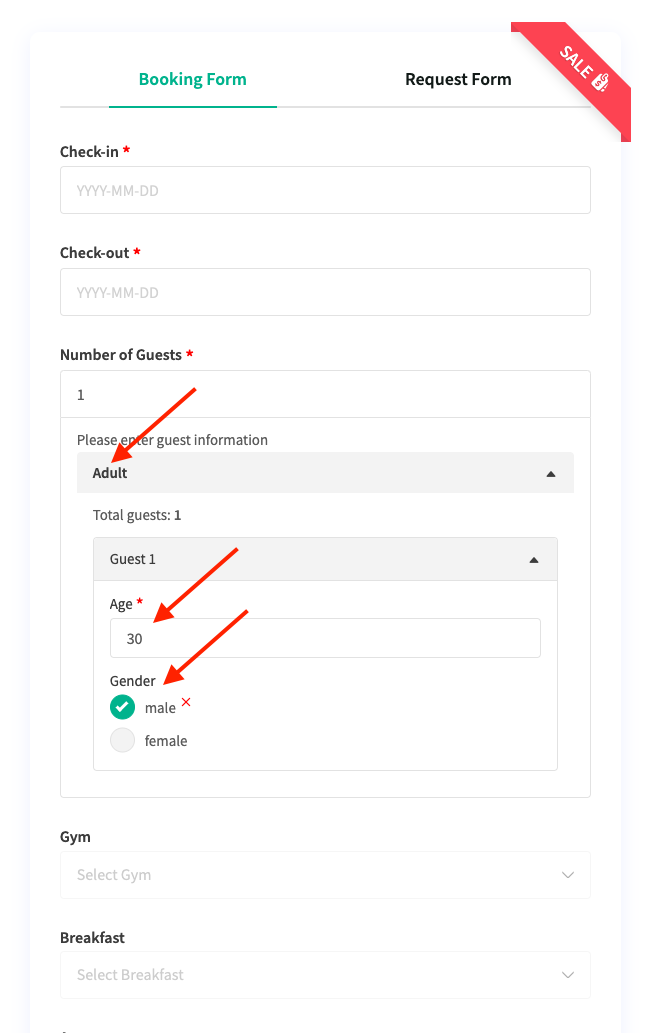This screenshot has width=660, height=1033.
Task: Click the SALE ribbon tag icon
Action: 601,82
